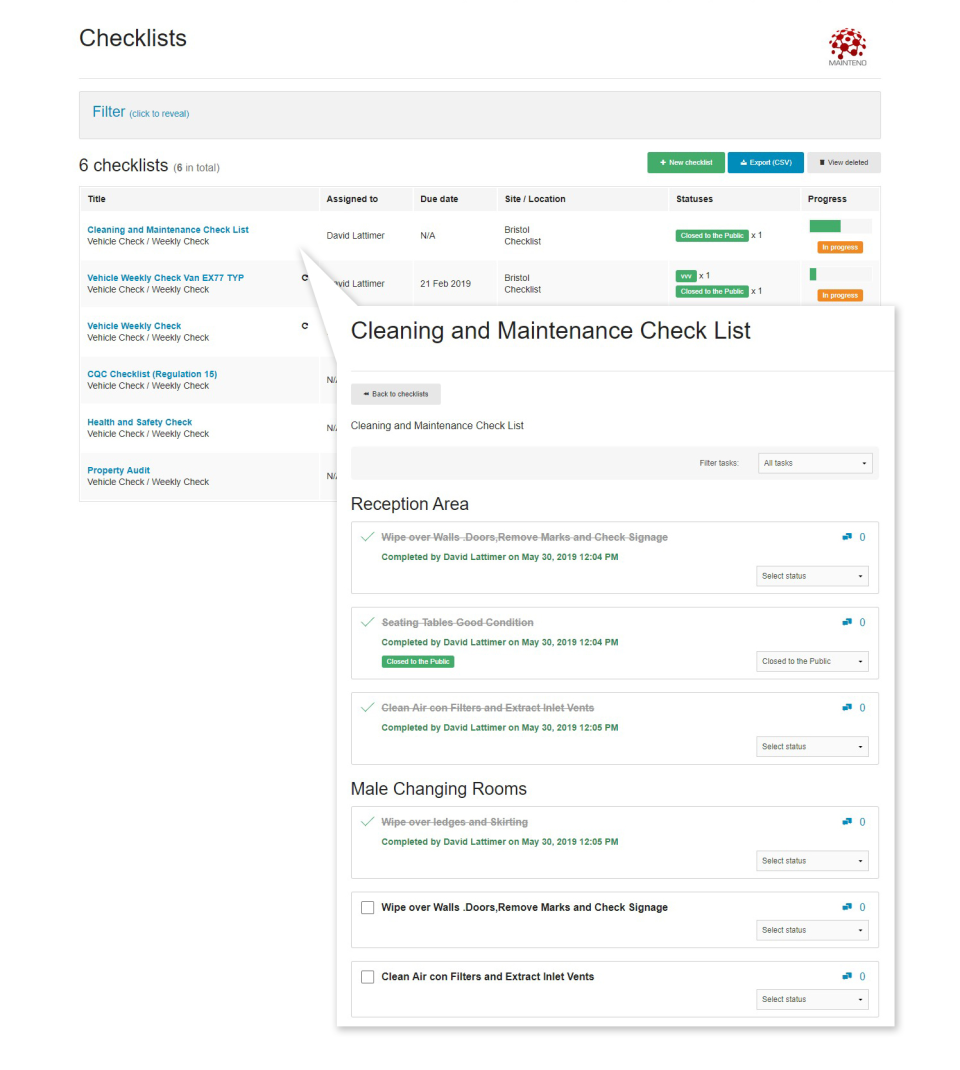Click the Export (CSV) button
This screenshot has height=1070, width=960.
tap(765, 162)
